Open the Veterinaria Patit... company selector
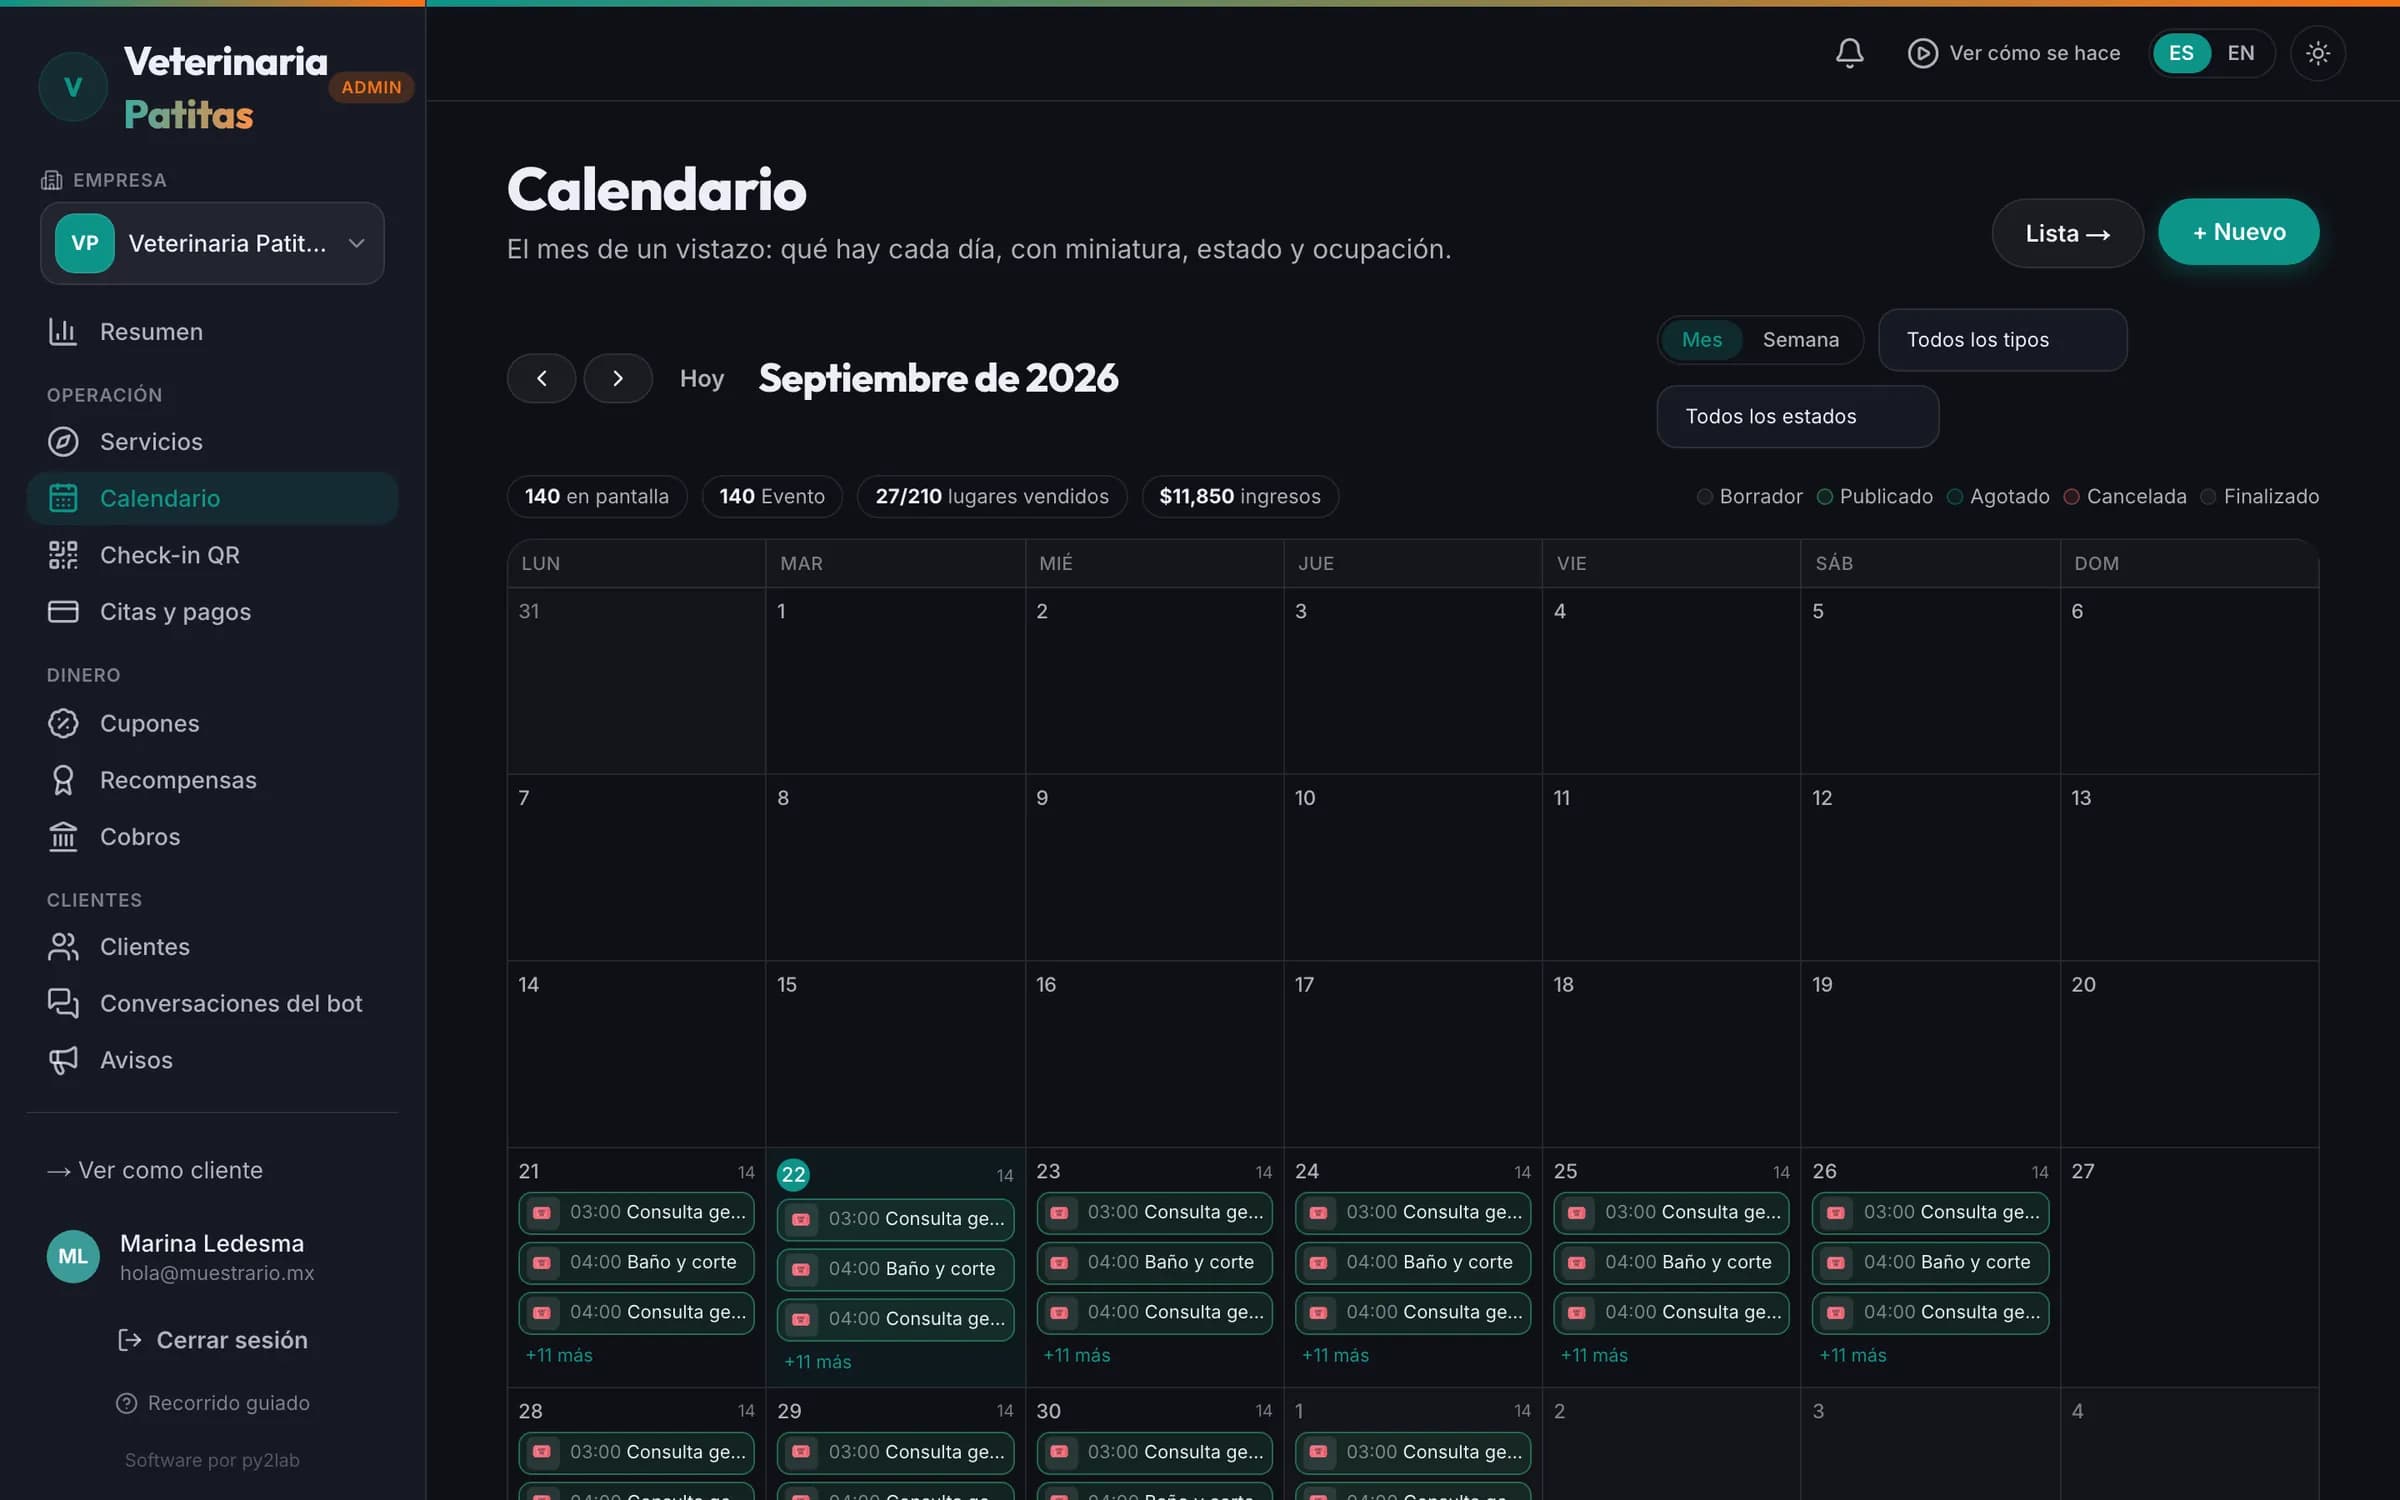 point(212,243)
